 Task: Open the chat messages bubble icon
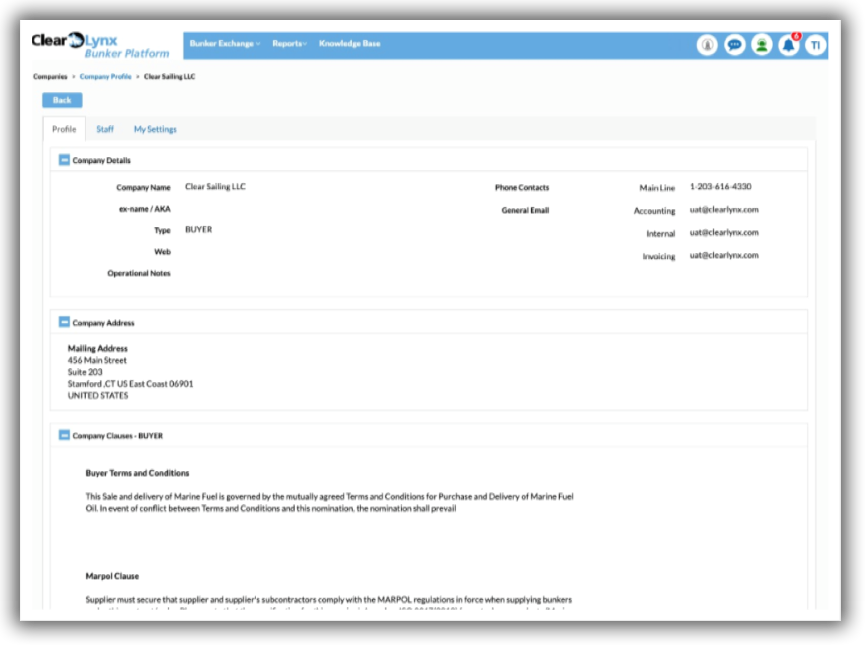[x=734, y=45]
